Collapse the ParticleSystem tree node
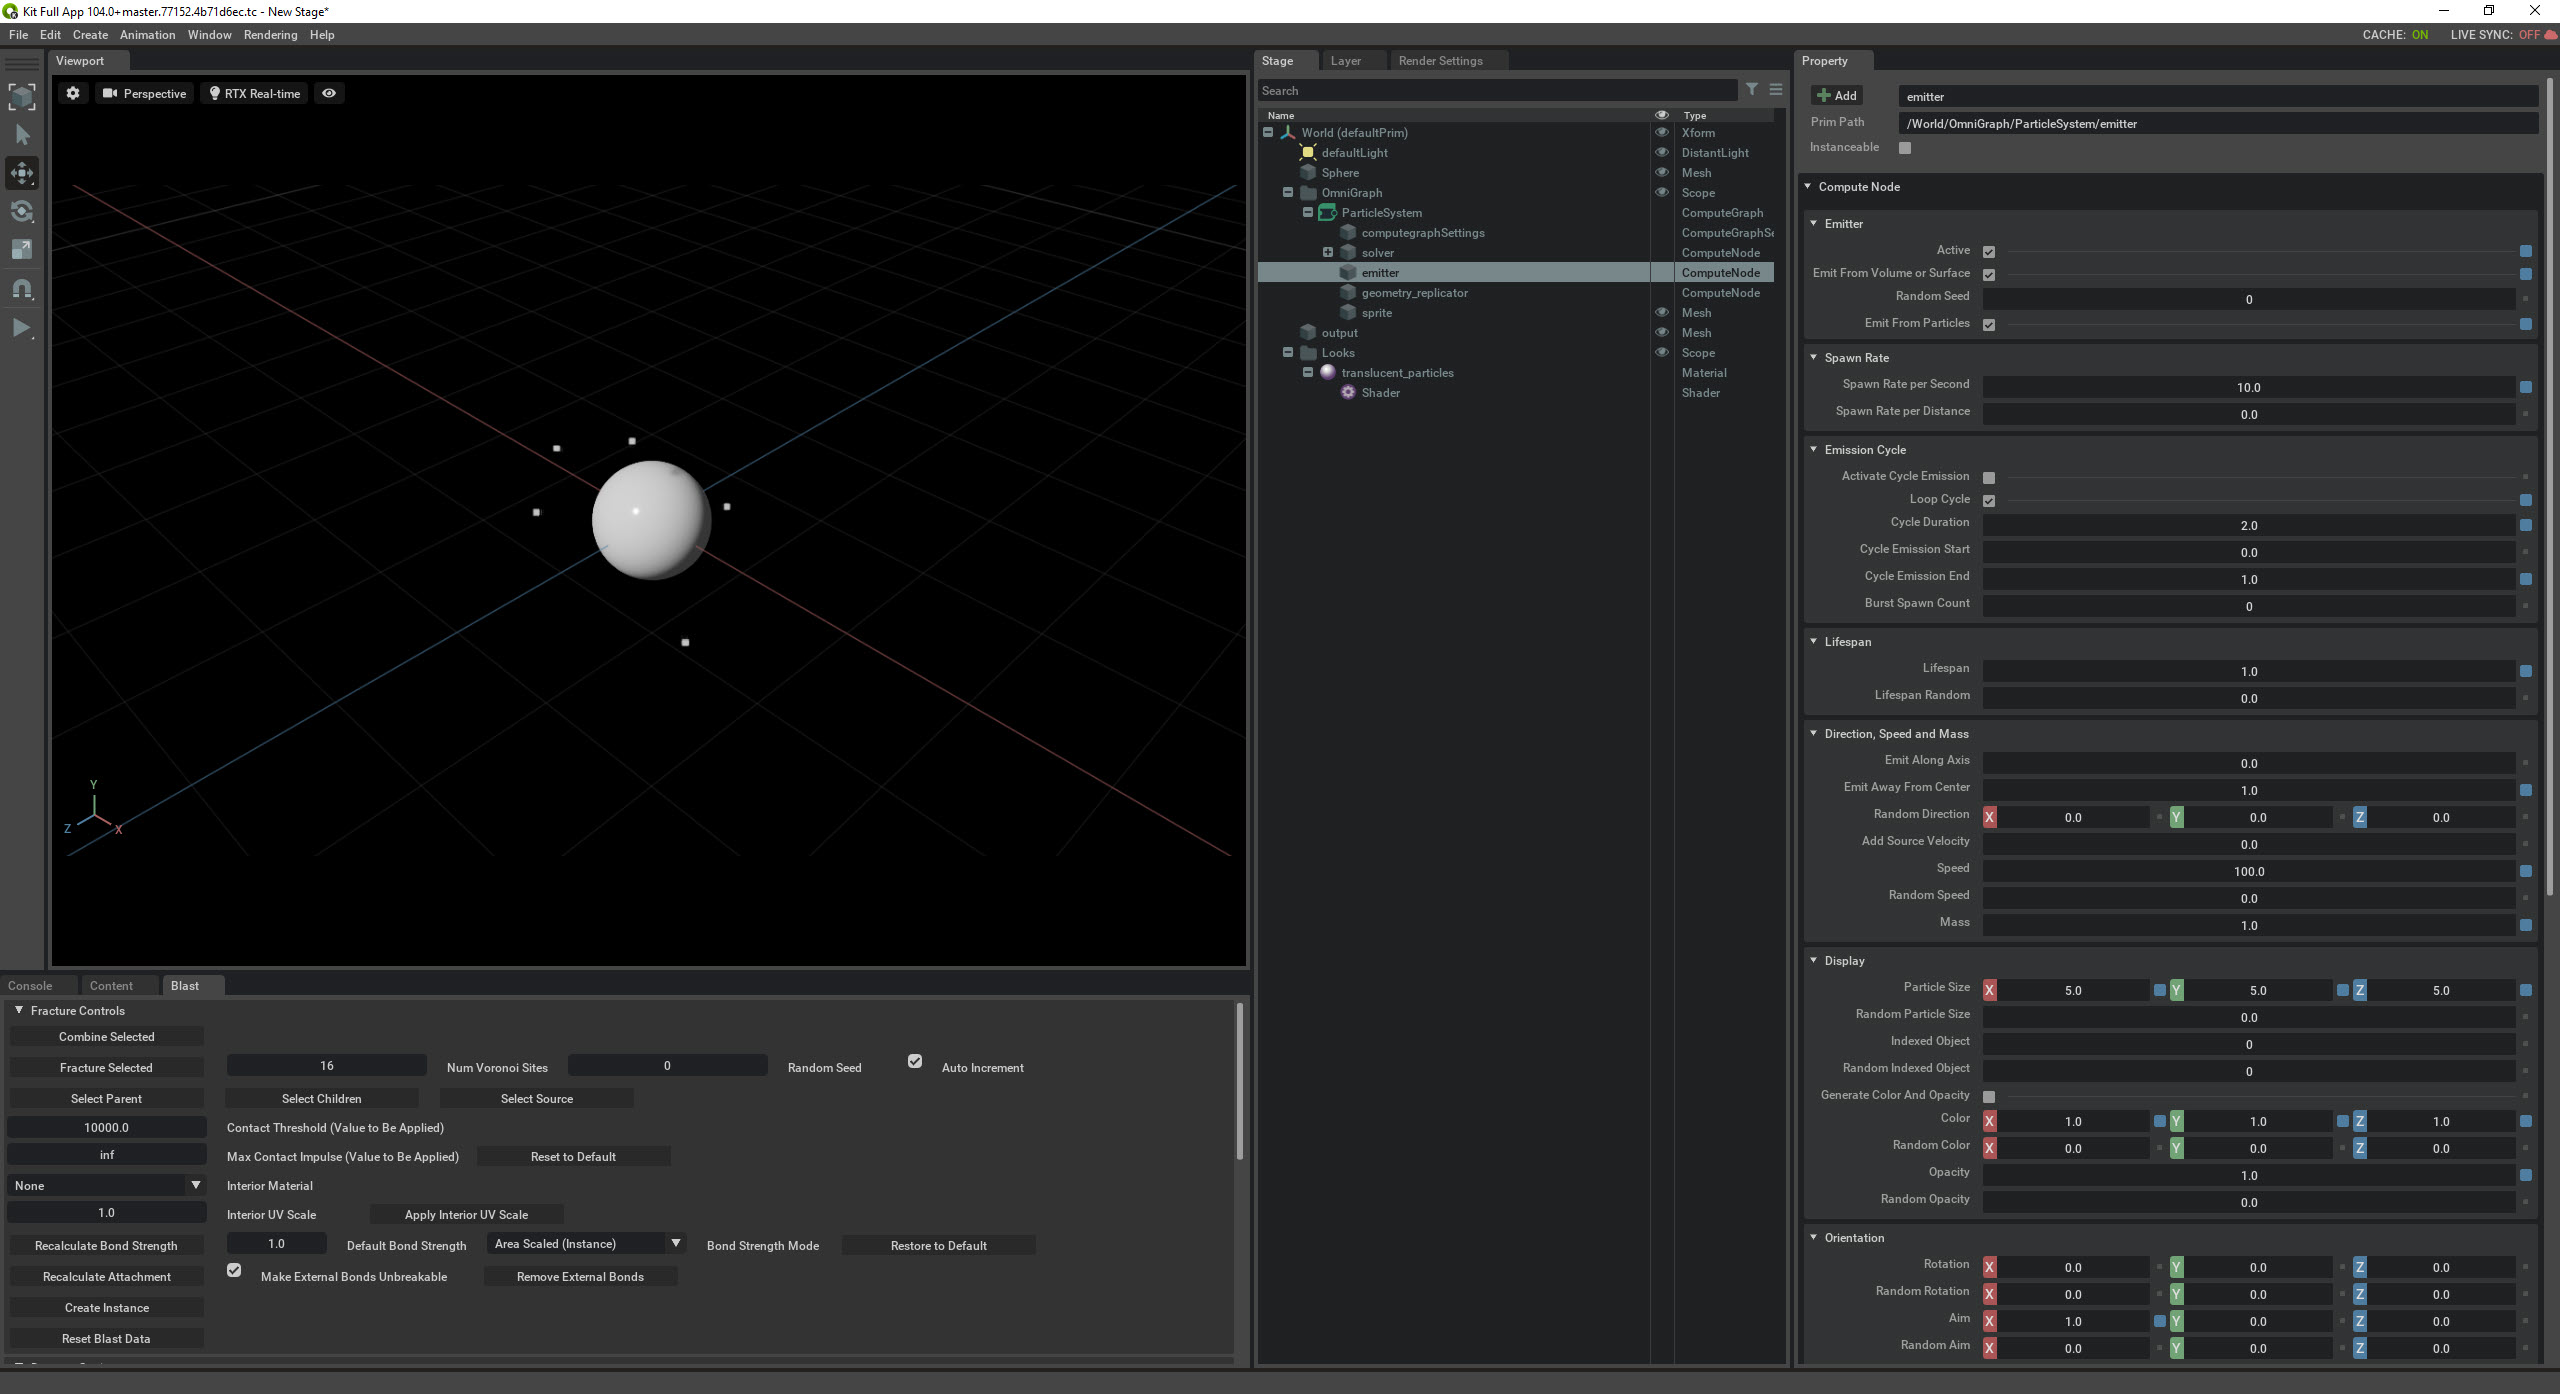Screen dimensions: 2560x1394 coord(1308,212)
